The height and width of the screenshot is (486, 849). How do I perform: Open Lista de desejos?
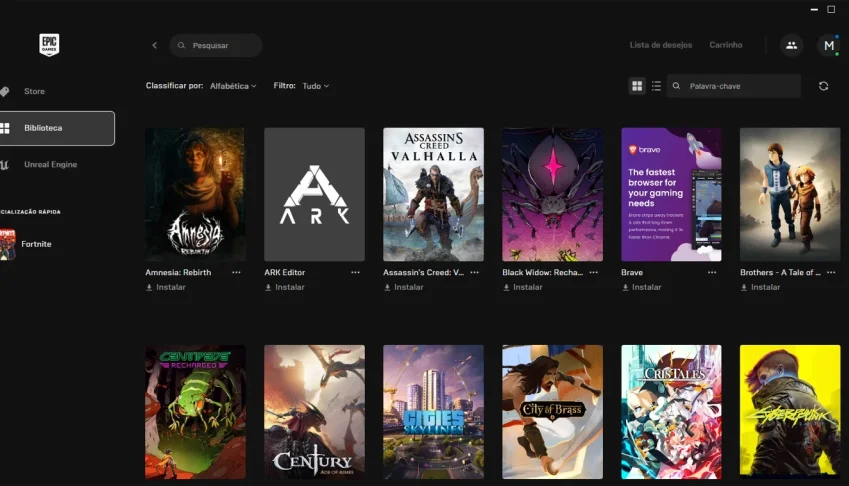[661, 45]
